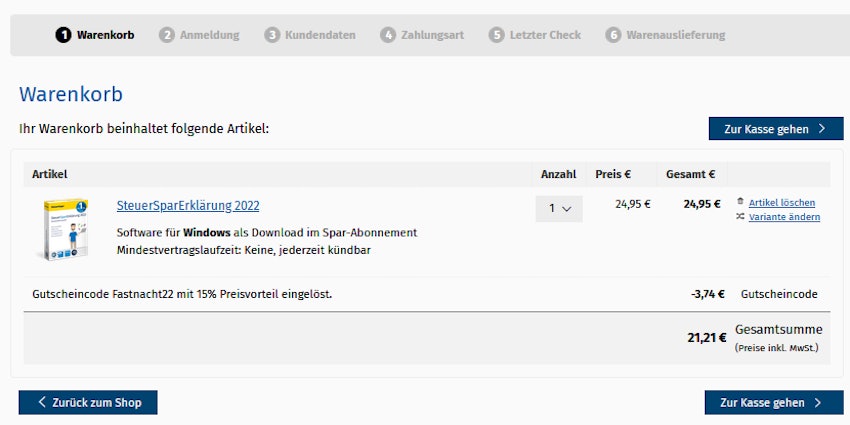Click the Gutscheincode label beside the discount
This screenshot has height=425, width=850.
pos(779,294)
